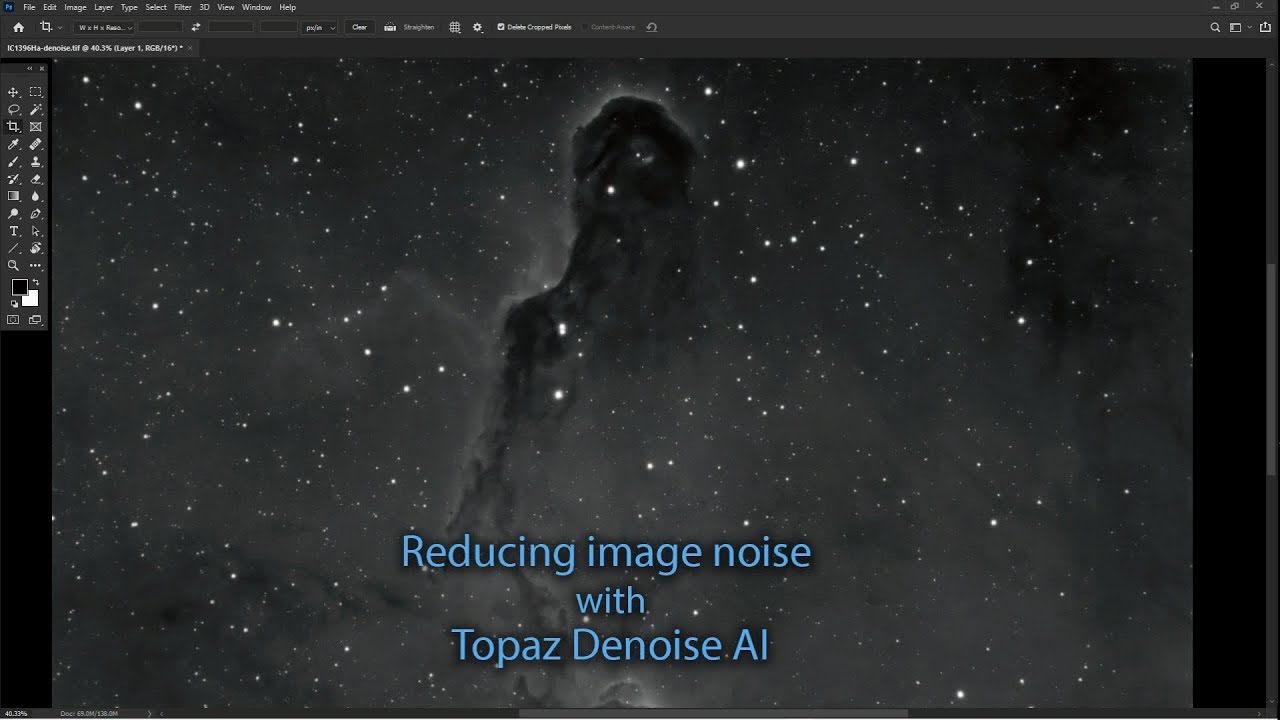Viewport: 1280px width, 720px height.
Task: Select the Lasso tool
Action: [13, 109]
